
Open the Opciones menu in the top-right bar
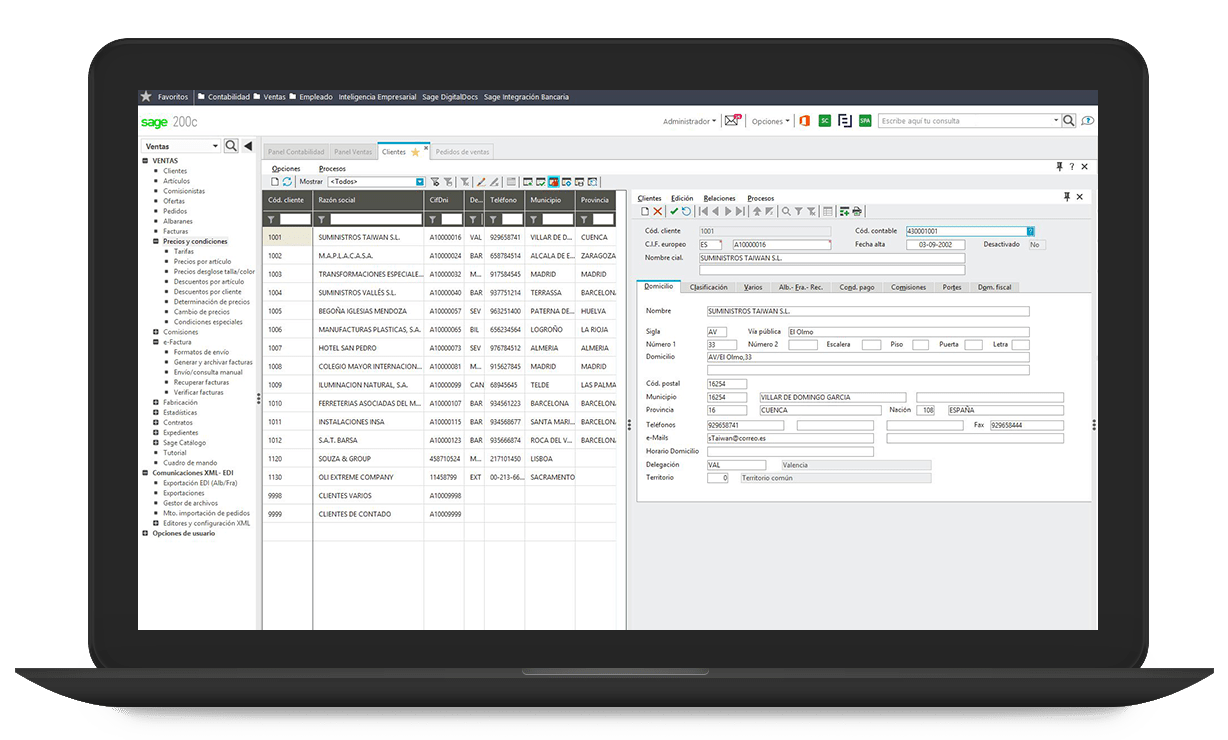768,121
